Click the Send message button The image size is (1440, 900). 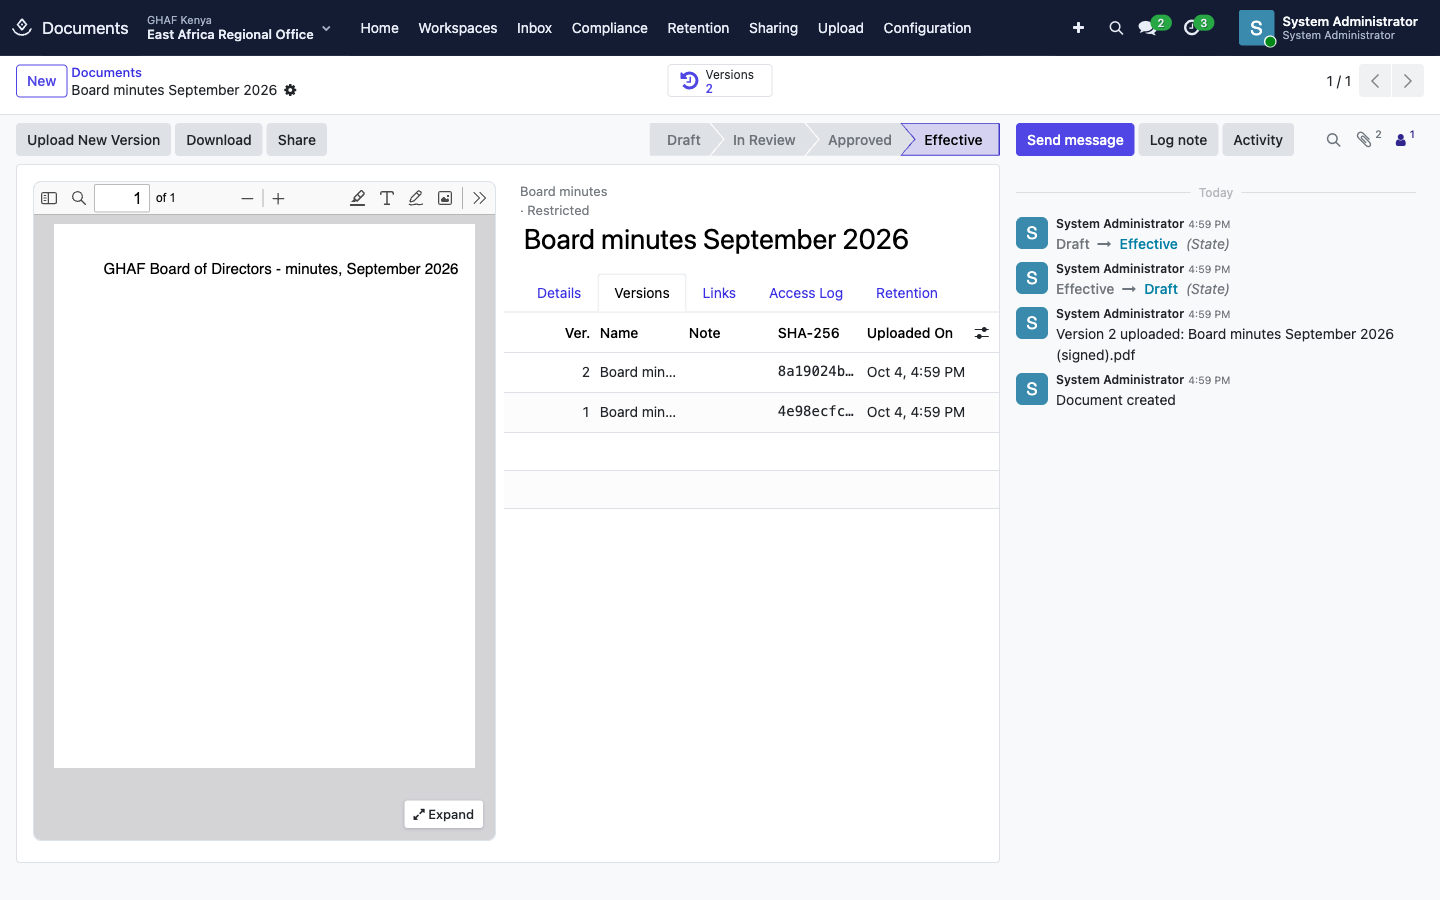pyautogui.click(x=1075, y=140)
